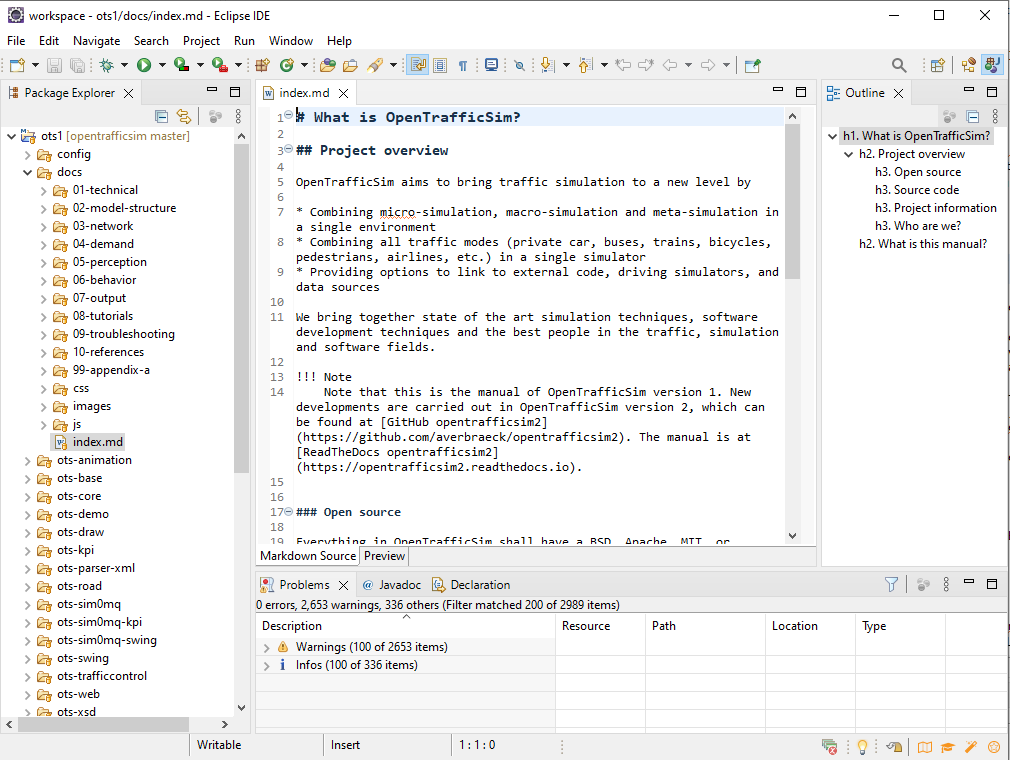This screenshot has width=1010, height=760.
Task: Click the Open Task folder icon
Action: 350,65
